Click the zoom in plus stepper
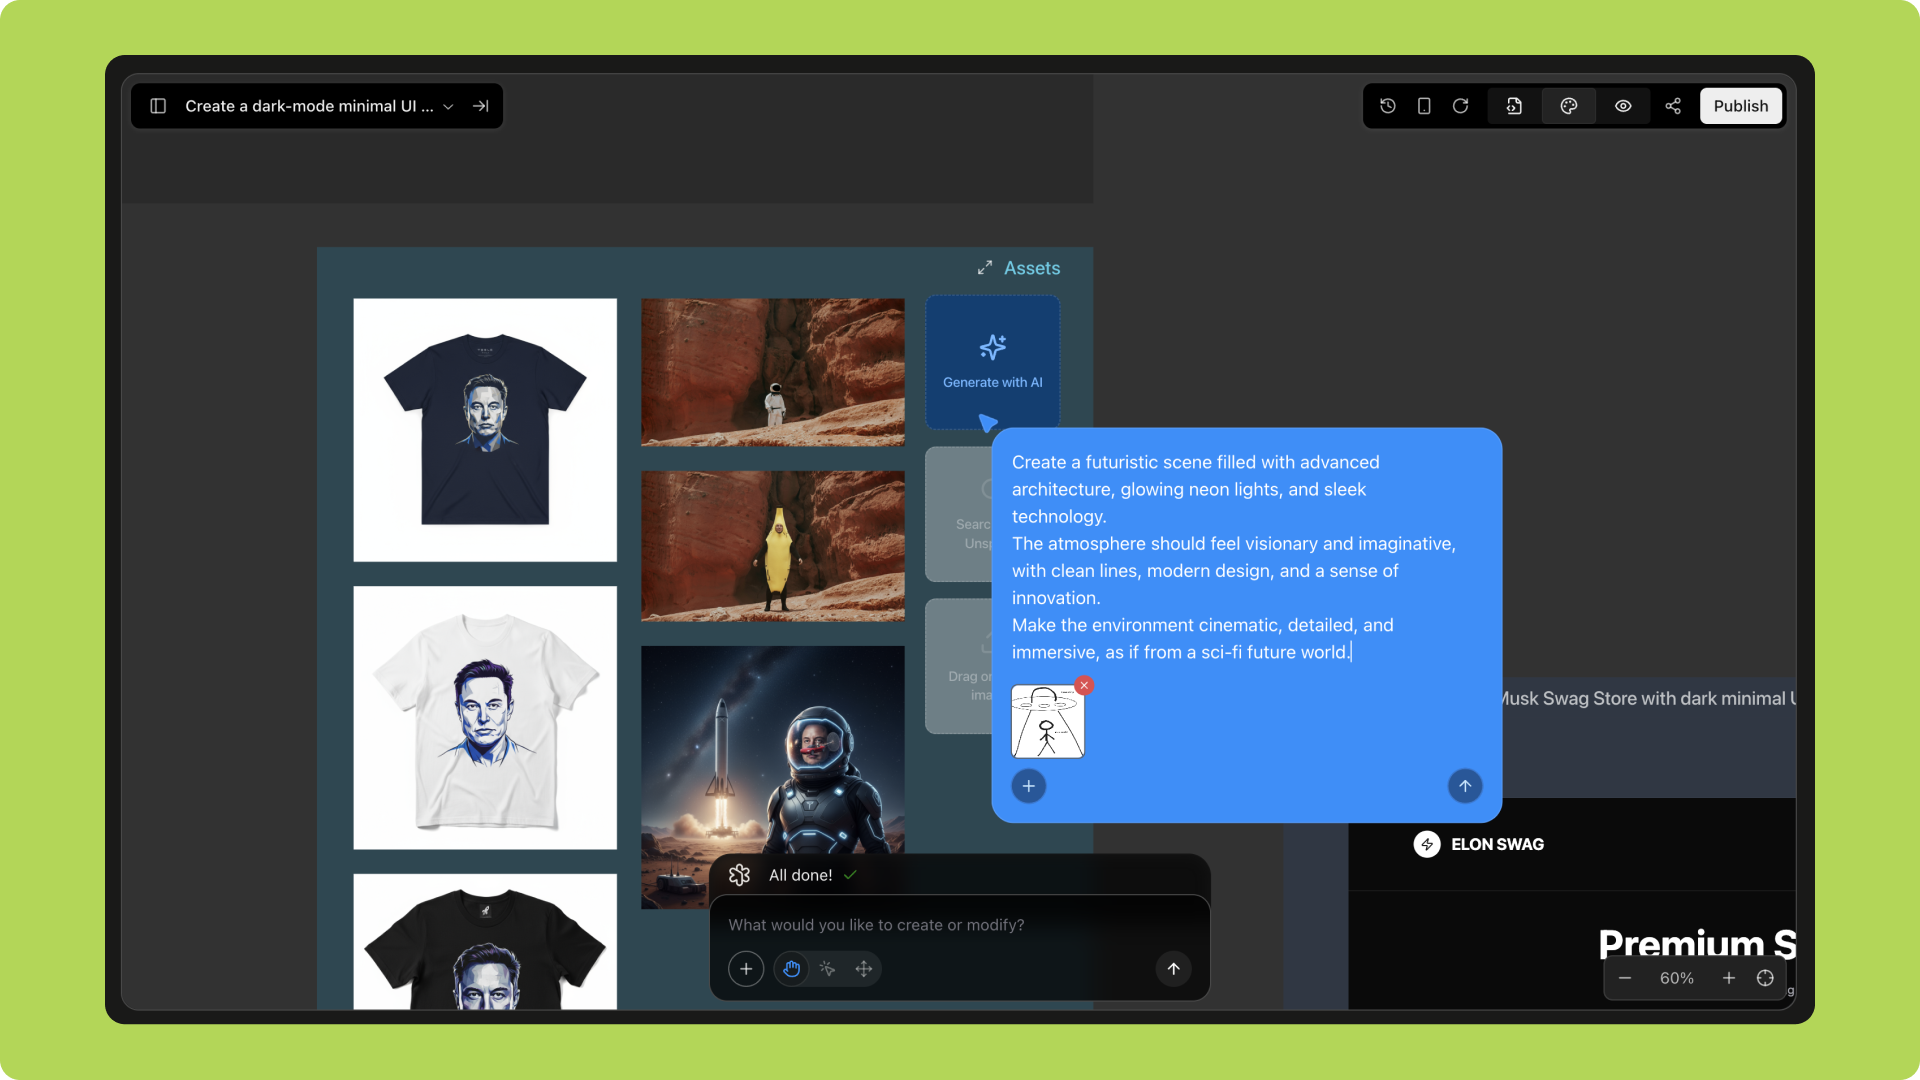Image resolution: width=1920 pixels, height=1080 pixels. point(1728,978)
